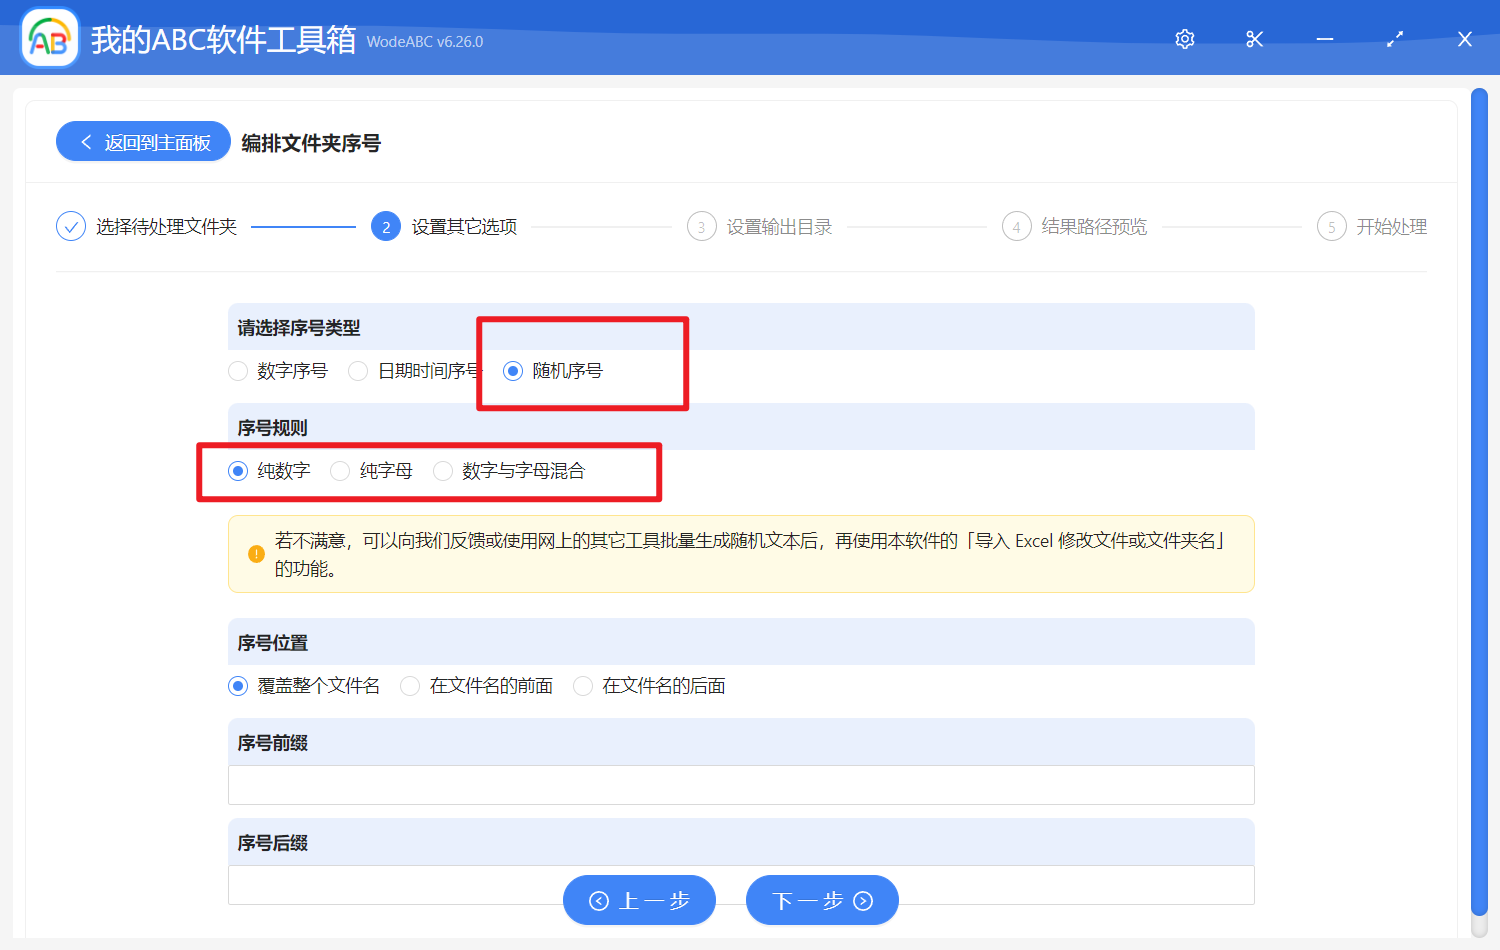The width and height of the screenshot is (1500, 950).
Task: Click the circled arrow icon inside 上一步 button
Action: coord(599,900)
